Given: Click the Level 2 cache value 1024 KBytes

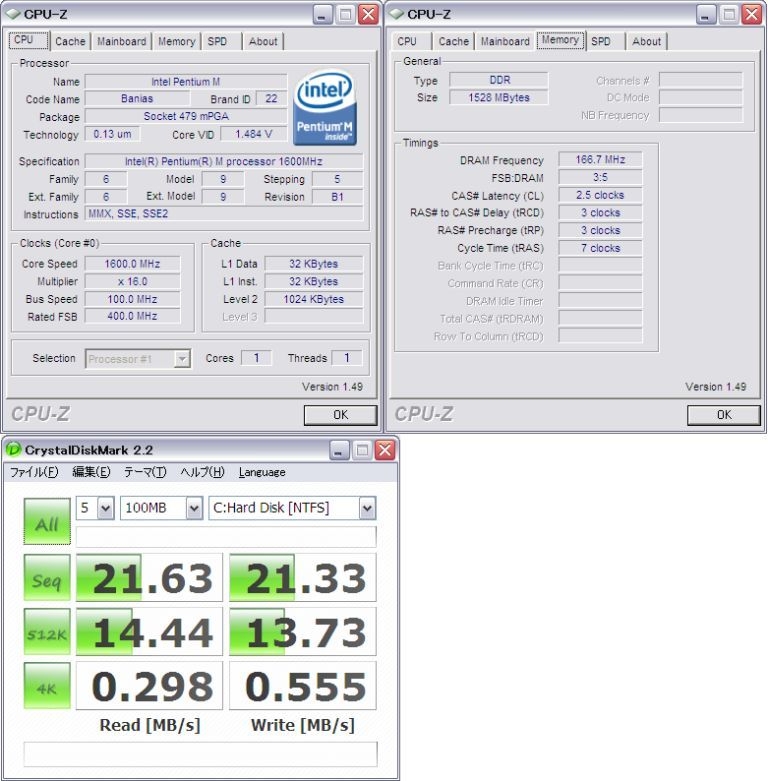Looking at the screenshot, I should tap(313, 299).
